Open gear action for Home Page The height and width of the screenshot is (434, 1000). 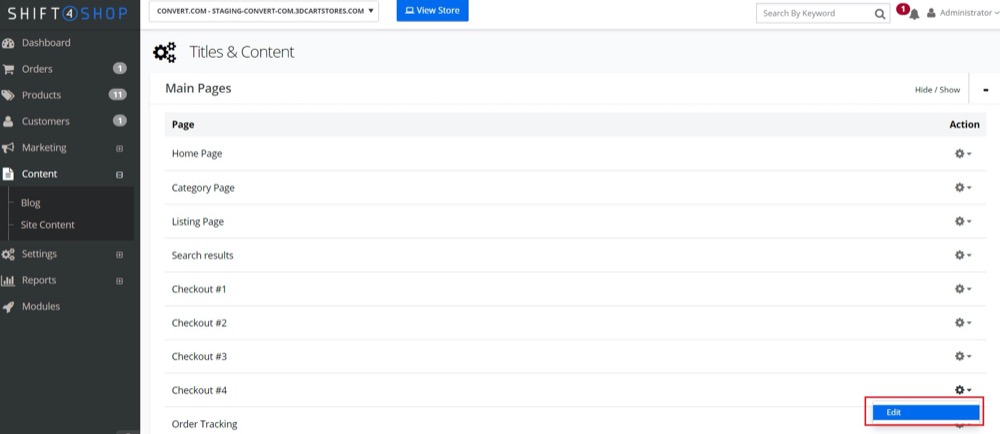(x=962, y=154)
